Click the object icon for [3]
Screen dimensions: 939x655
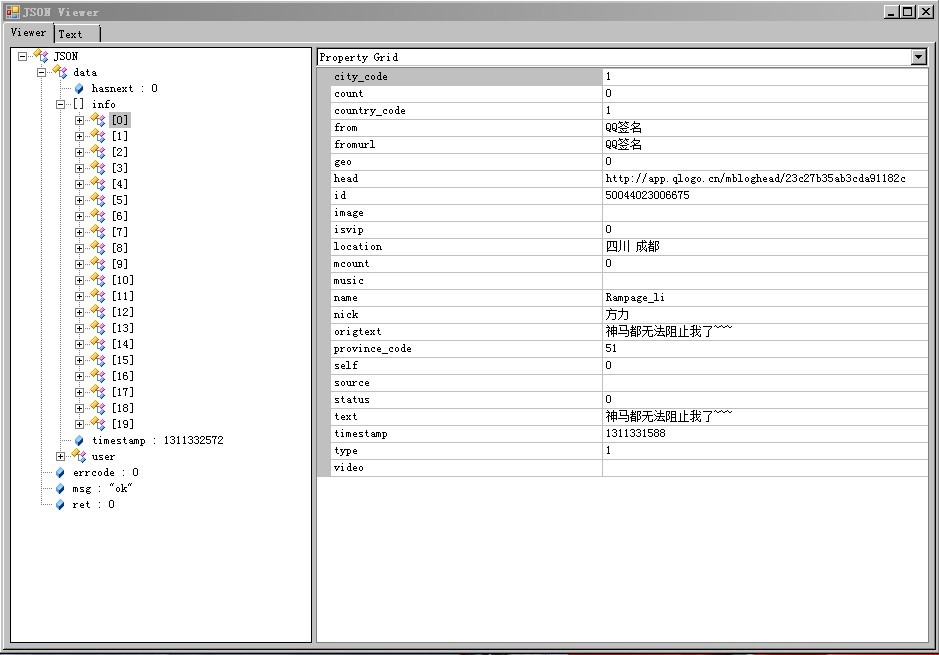(98, 168)
